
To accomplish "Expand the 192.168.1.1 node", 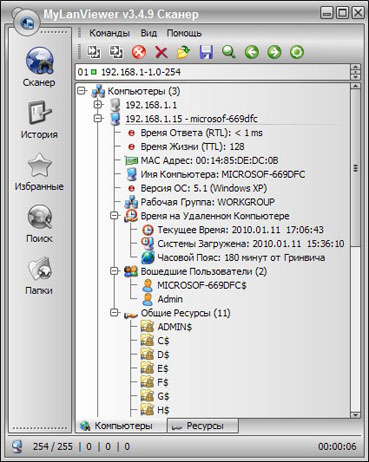I will click(98, 104).
